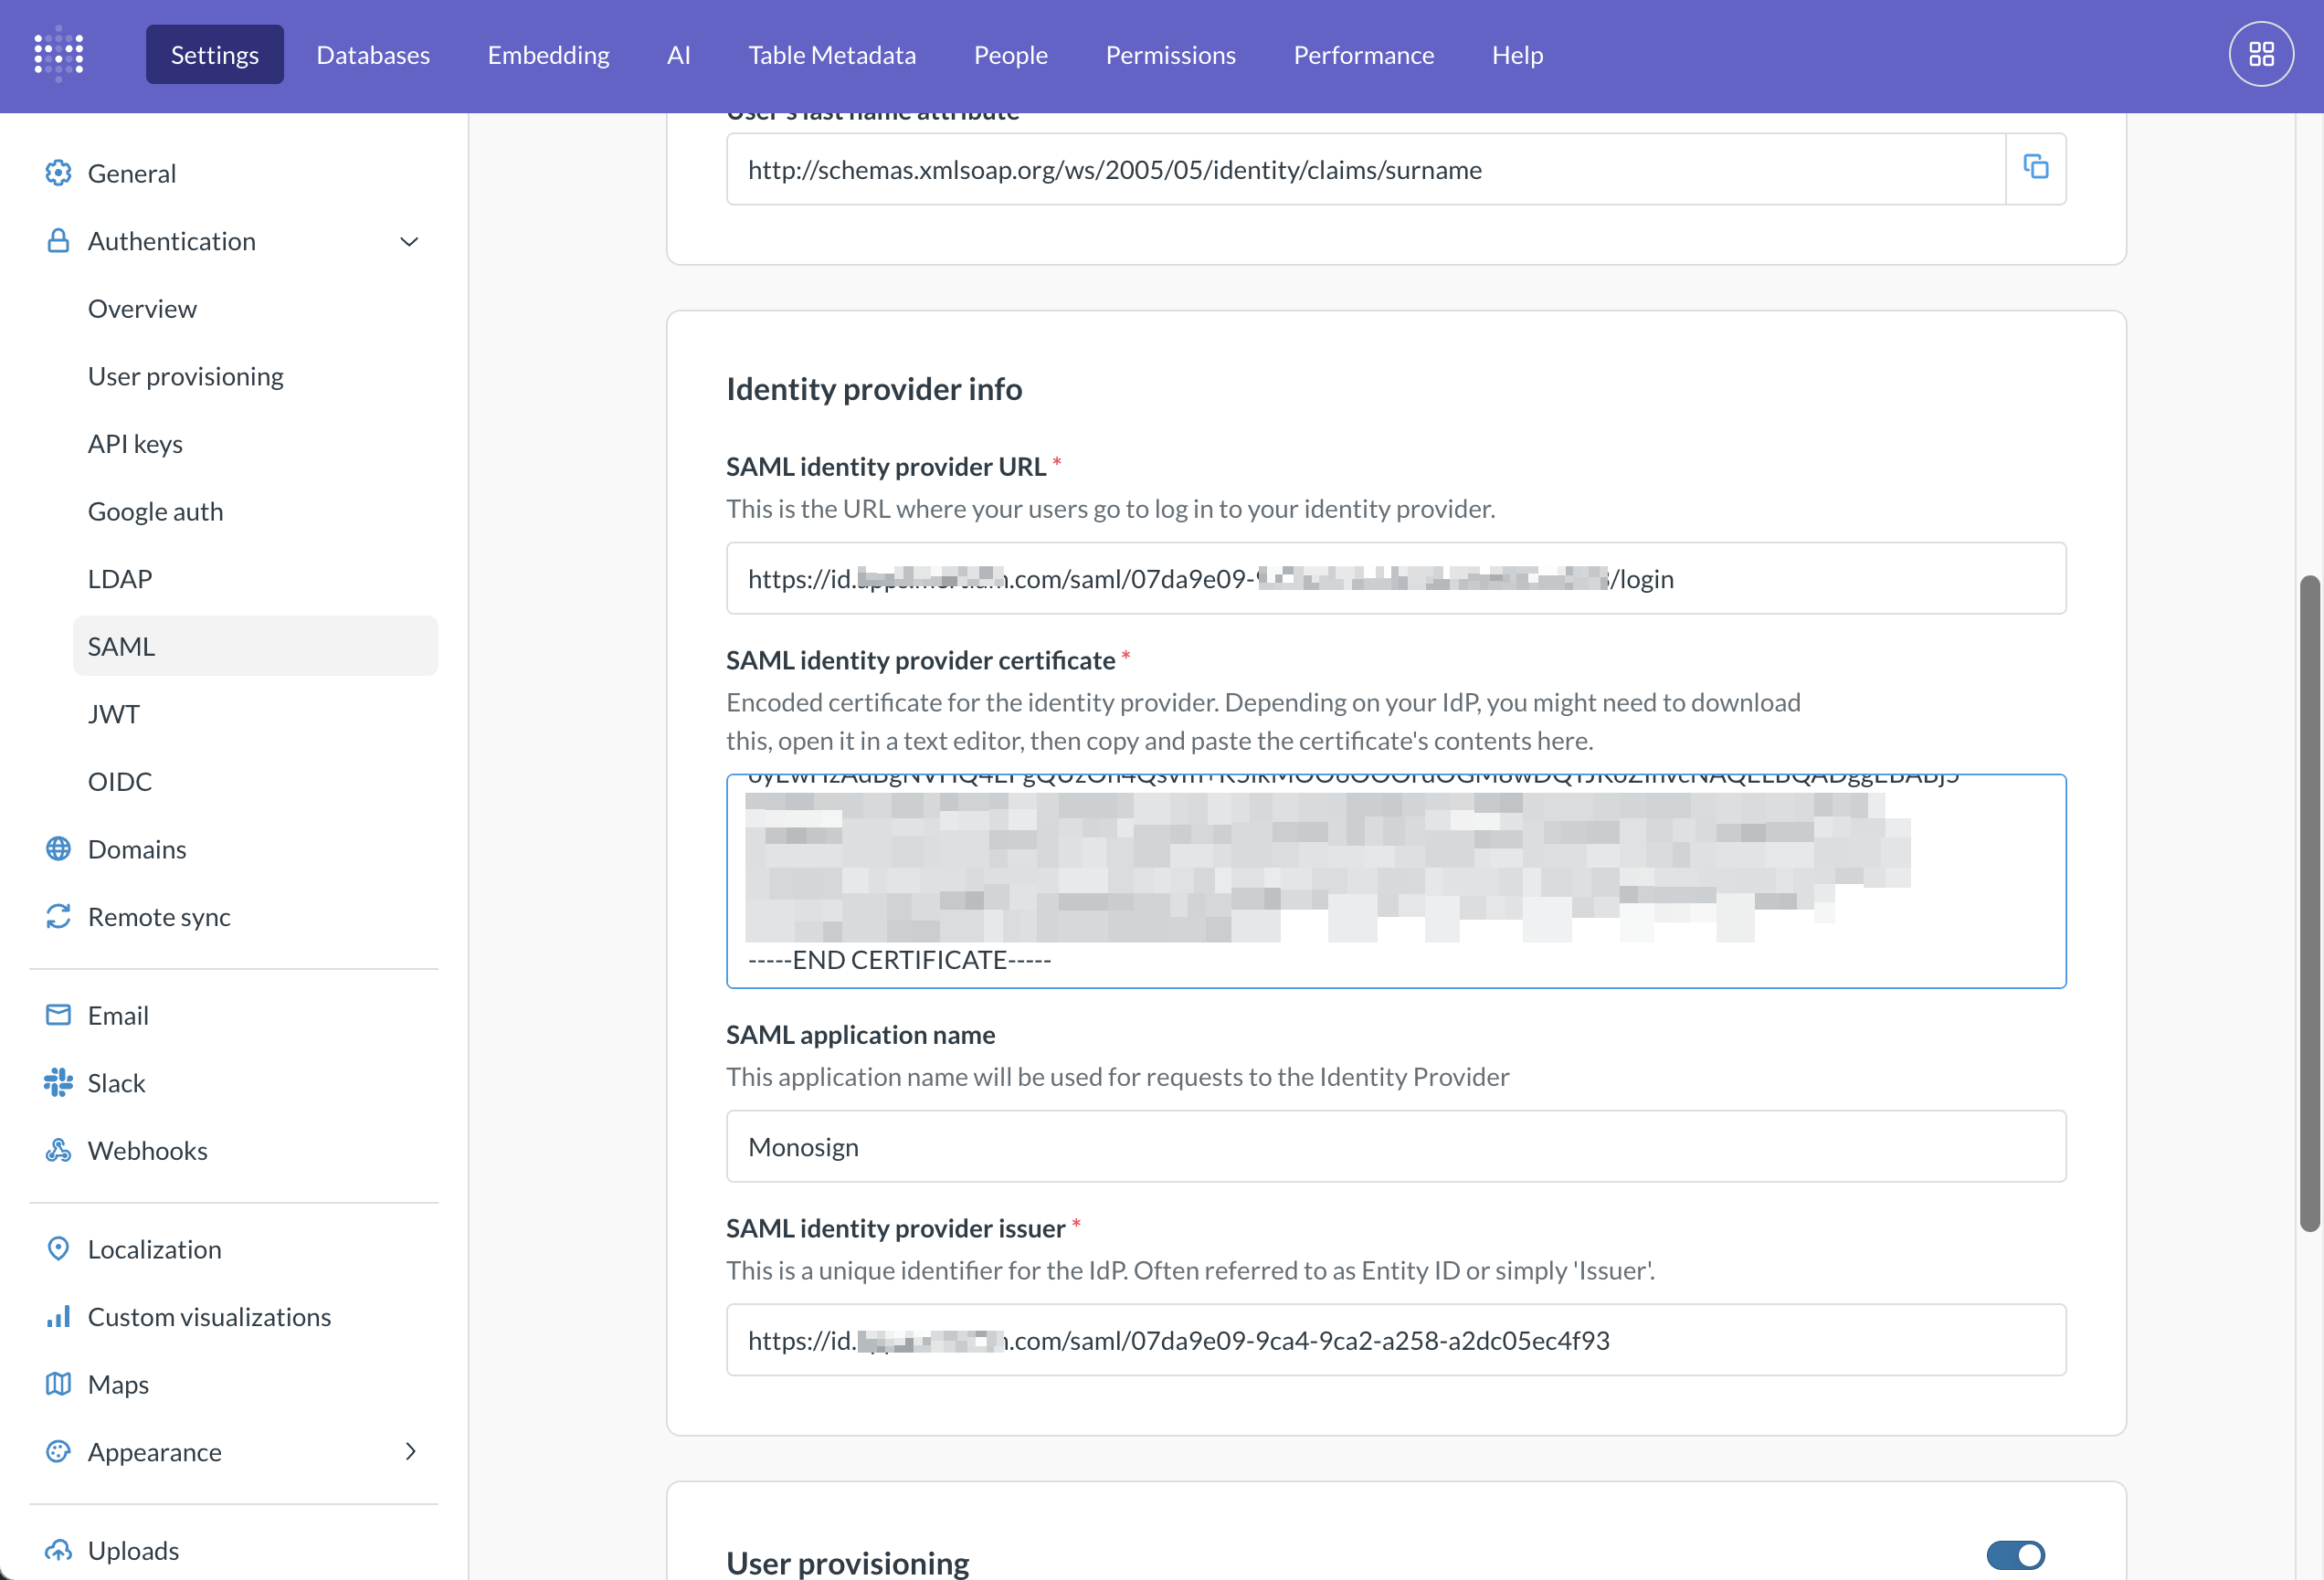Expand the Appearance section chevron
Viewport: 2324px width, 1580px height.
pos(410,1451)
